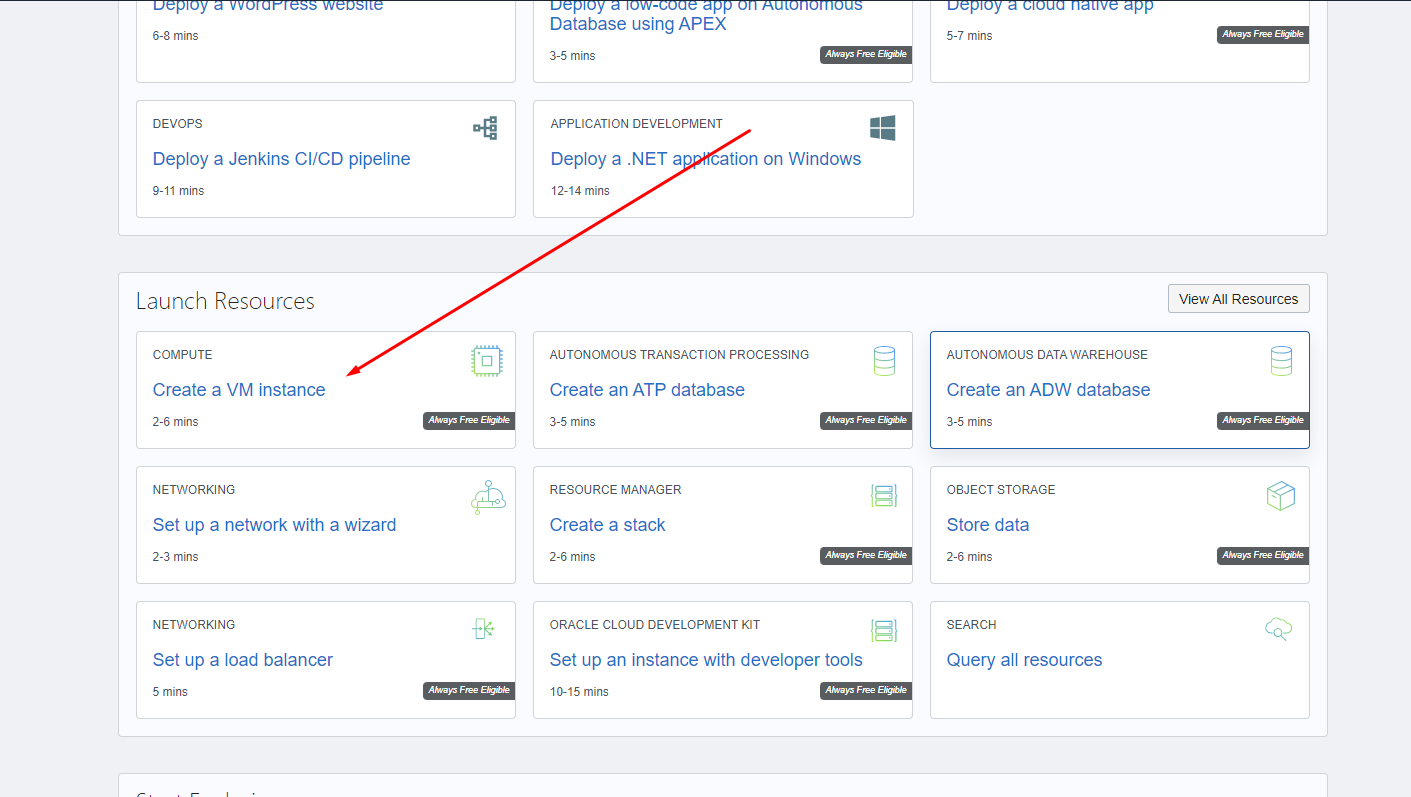
Task: Click the database icon on the ADW card
Action: [1281, 361]
